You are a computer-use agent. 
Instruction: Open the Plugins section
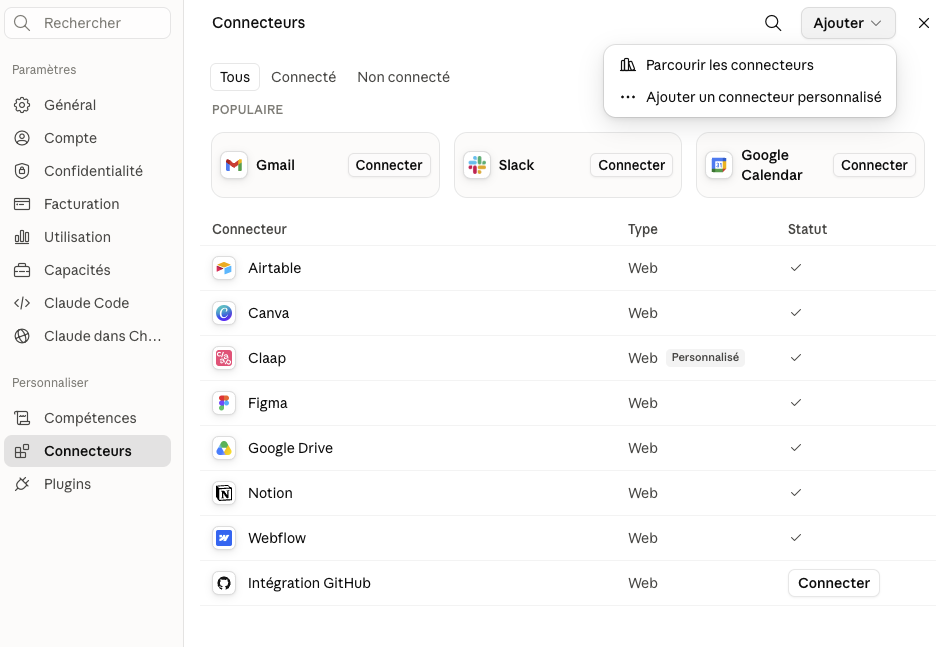[87, 484]
